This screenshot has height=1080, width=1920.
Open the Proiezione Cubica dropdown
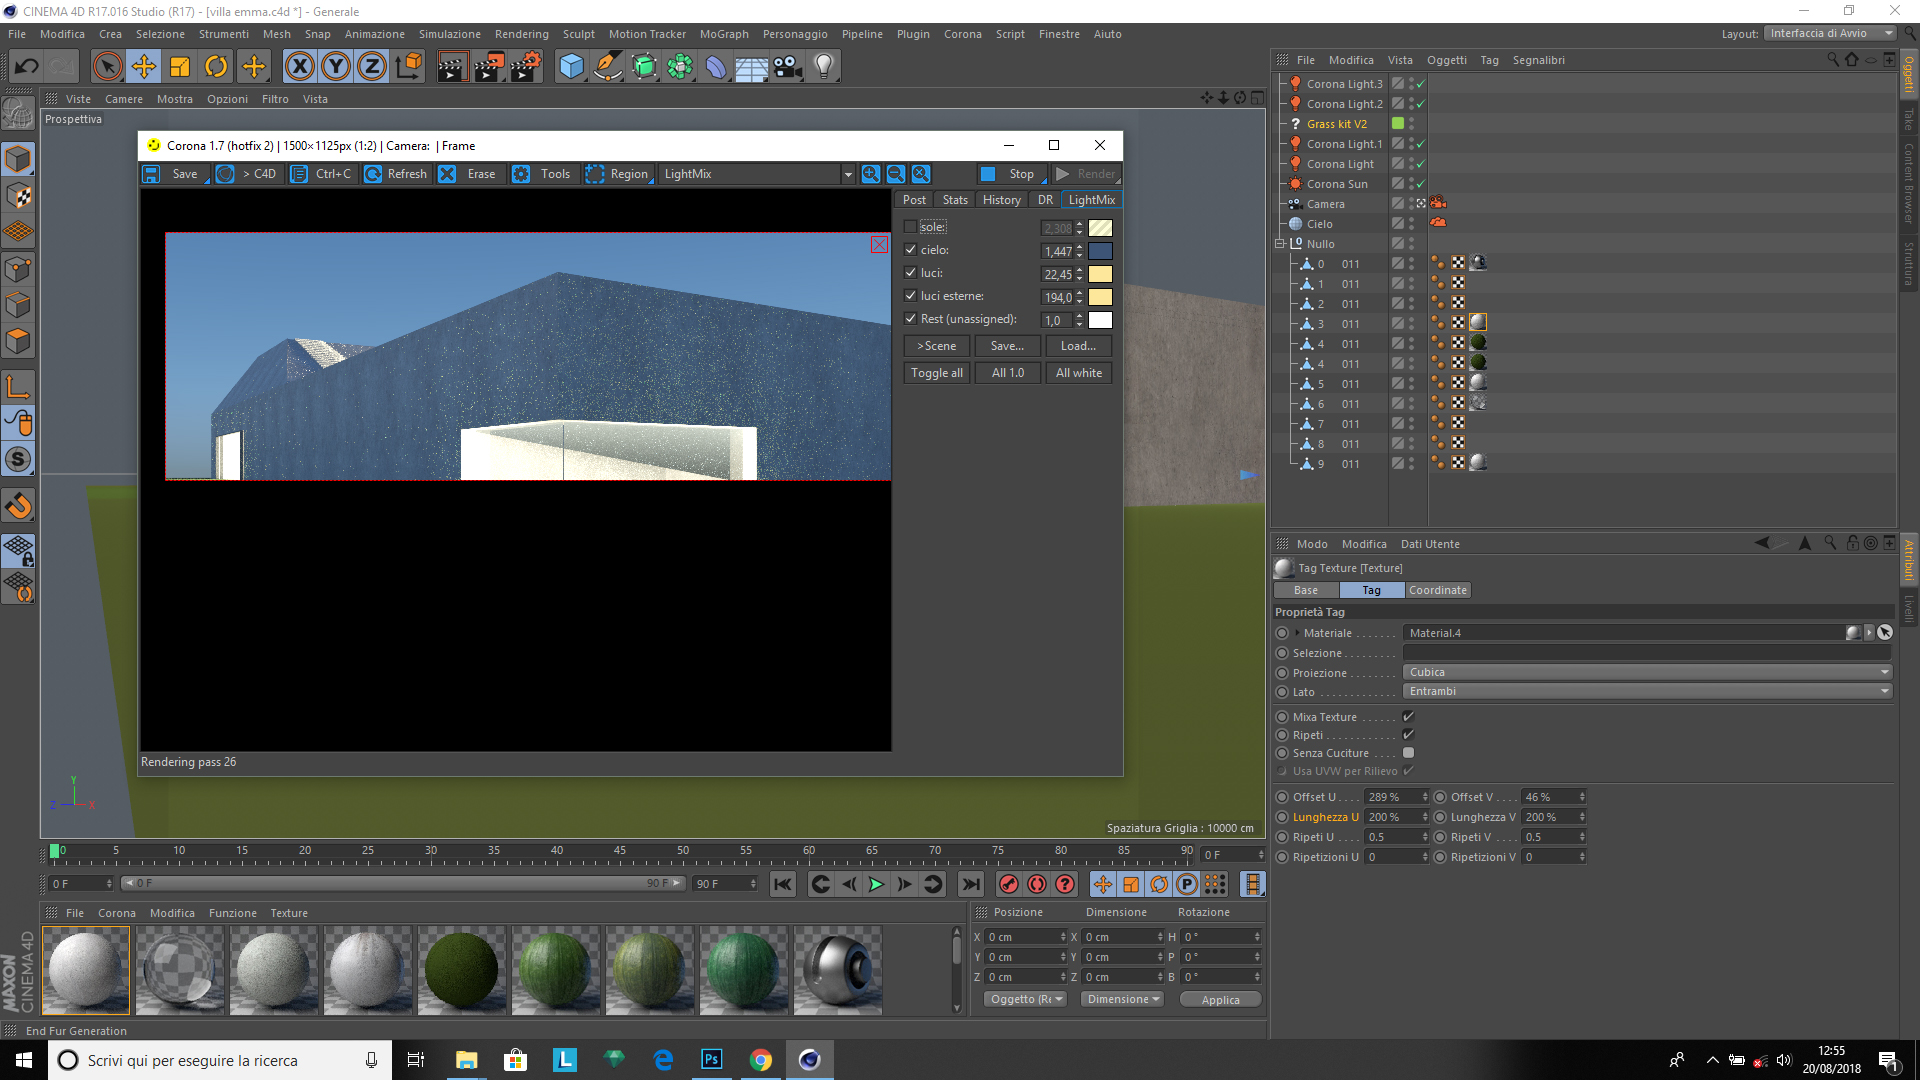(1646, 672)
